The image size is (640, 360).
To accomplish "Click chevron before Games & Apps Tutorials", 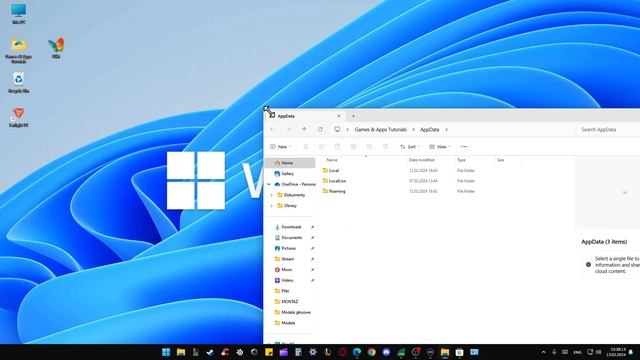I will click(x=348, y=129).
